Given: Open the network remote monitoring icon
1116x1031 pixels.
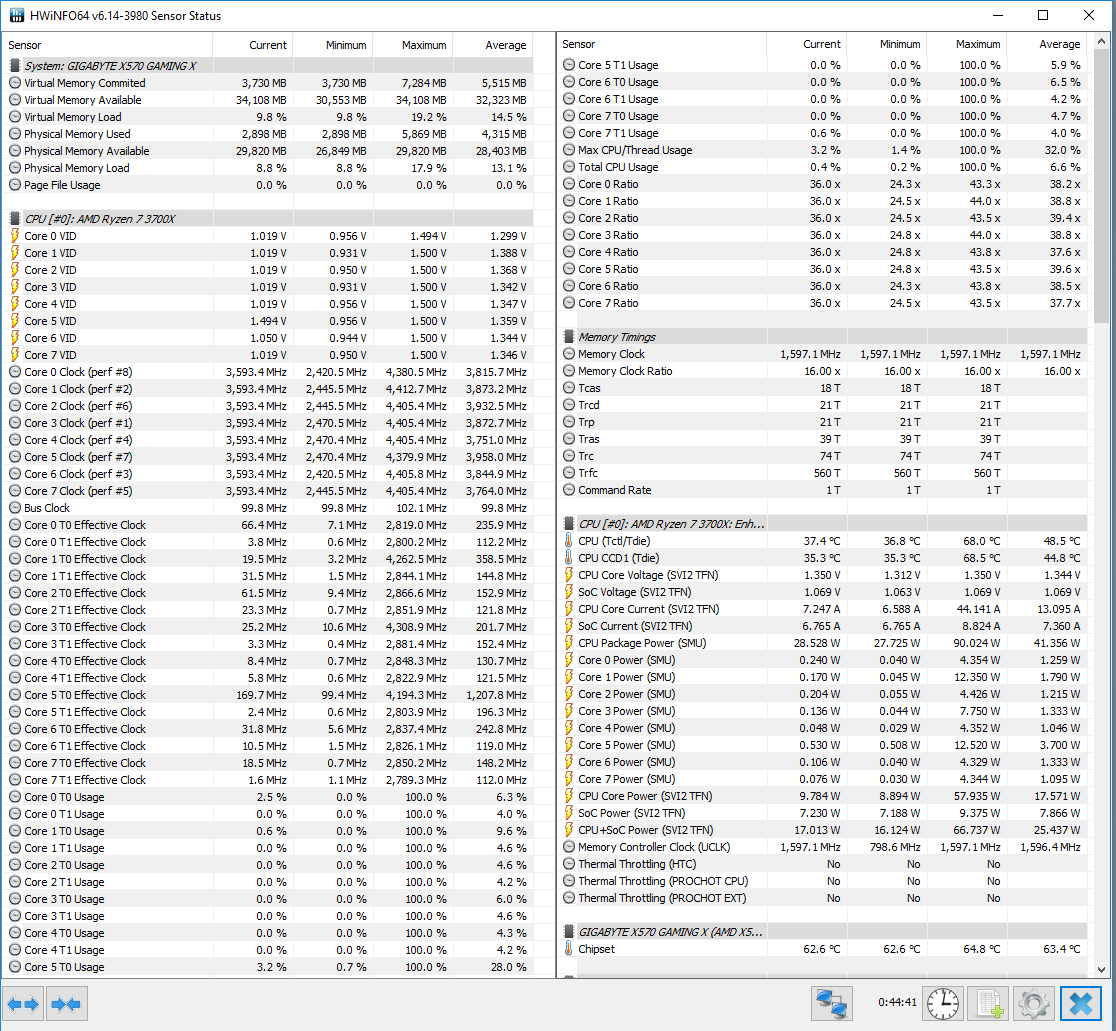Looking at the screenshot, I should pos(831,1004).
